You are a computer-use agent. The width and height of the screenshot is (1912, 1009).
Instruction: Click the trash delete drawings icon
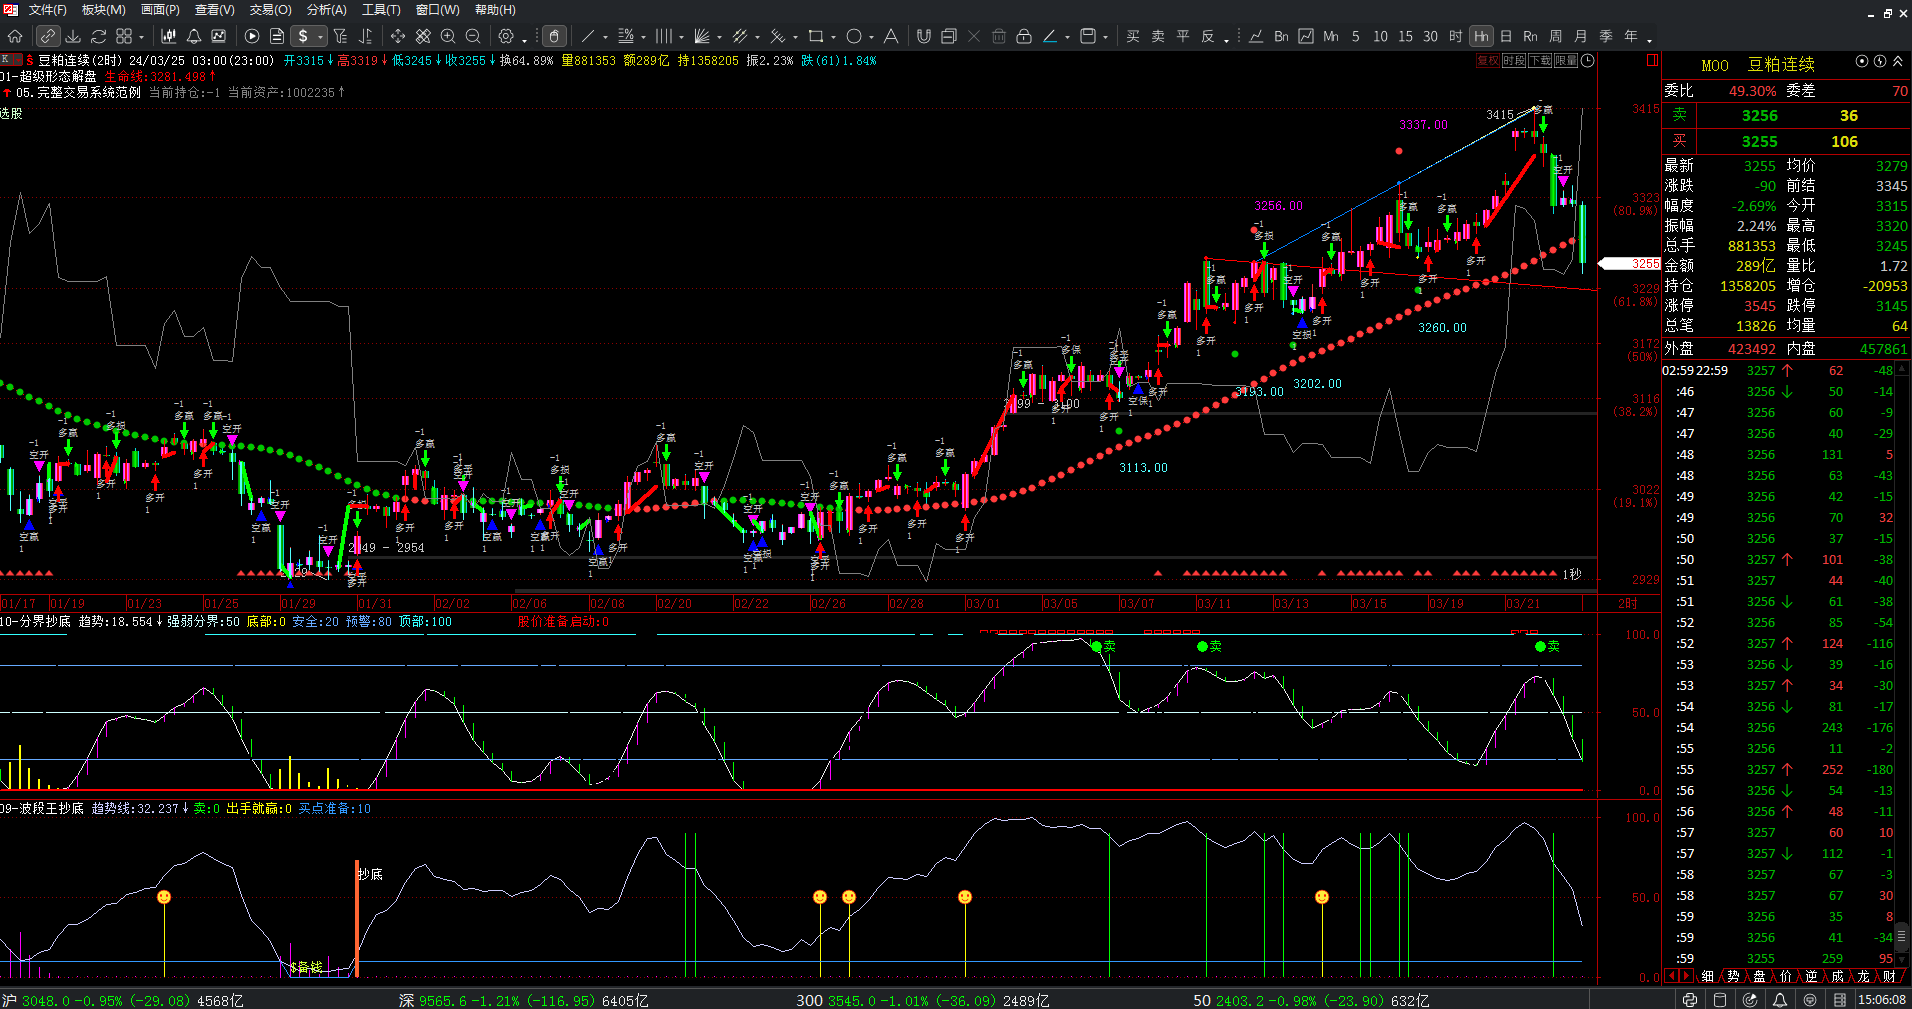pyautogui.click(x=998, y=36)
